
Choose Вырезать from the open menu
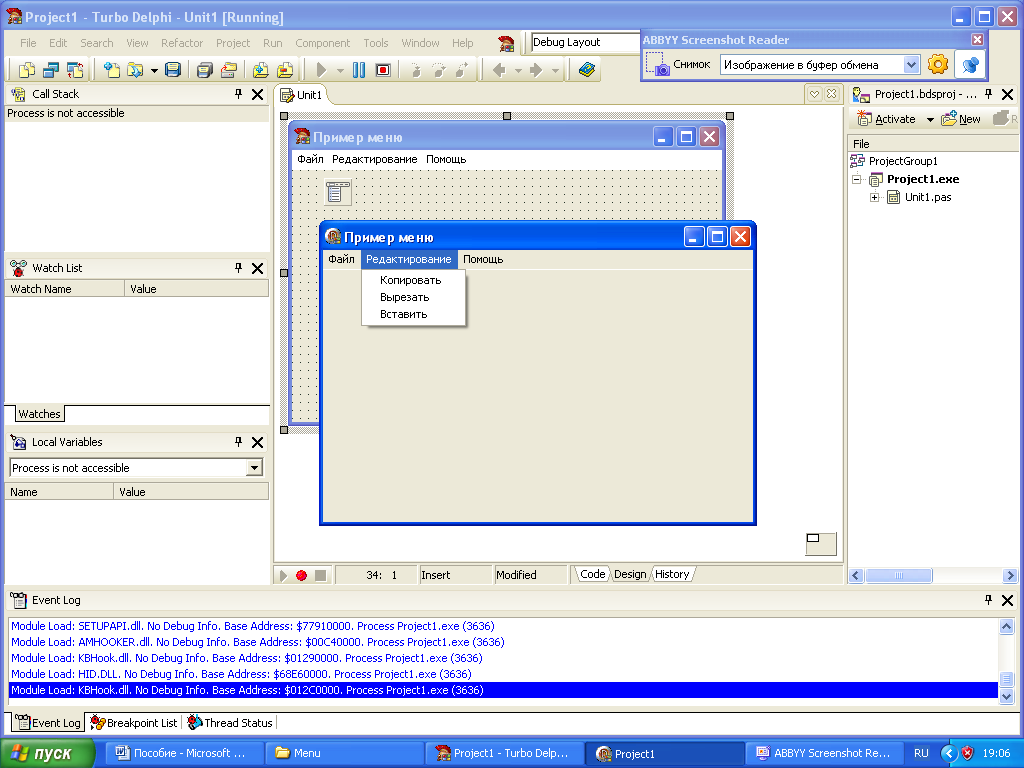point(413,297)
